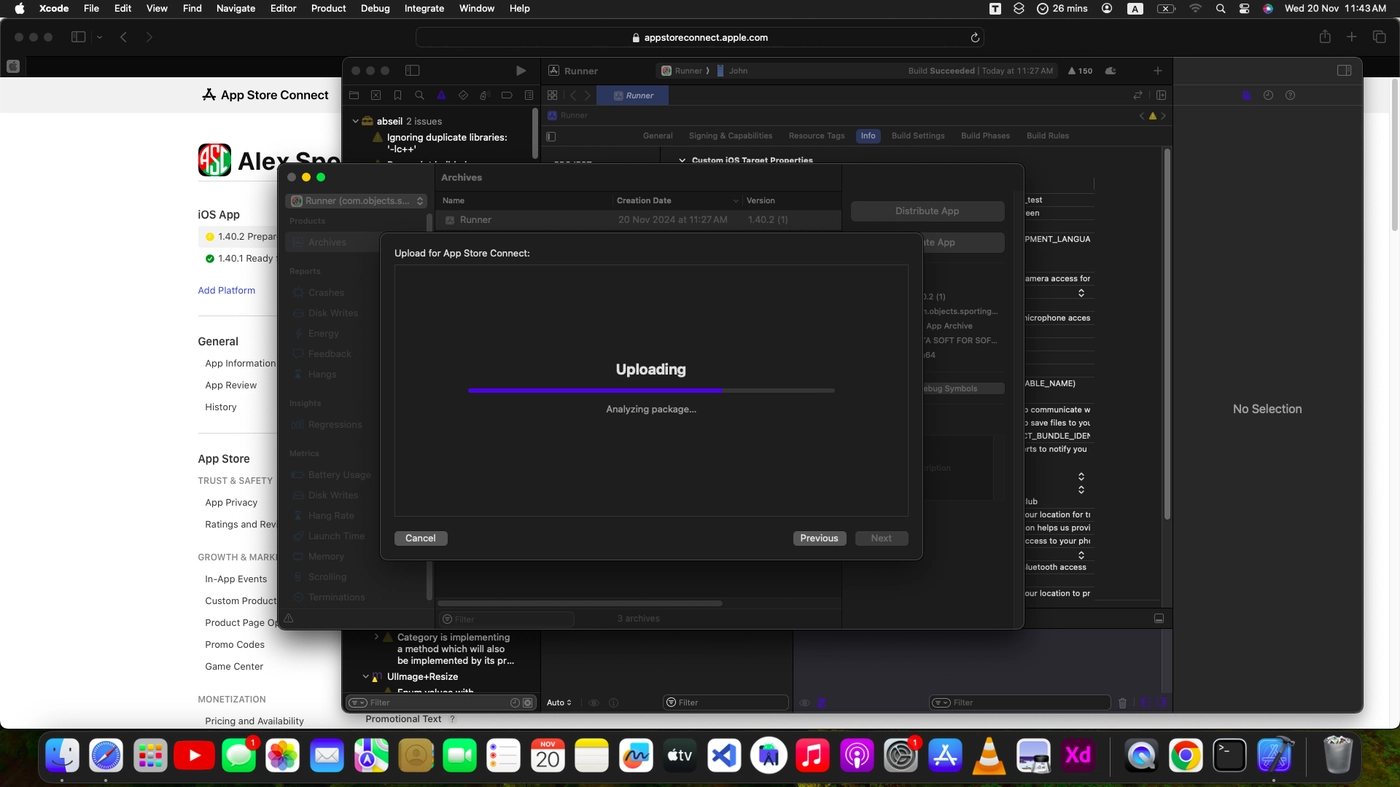Open VLC from the Dock
The height and width of the screenshot is (787, 1400).
click(x=989, y=755)
